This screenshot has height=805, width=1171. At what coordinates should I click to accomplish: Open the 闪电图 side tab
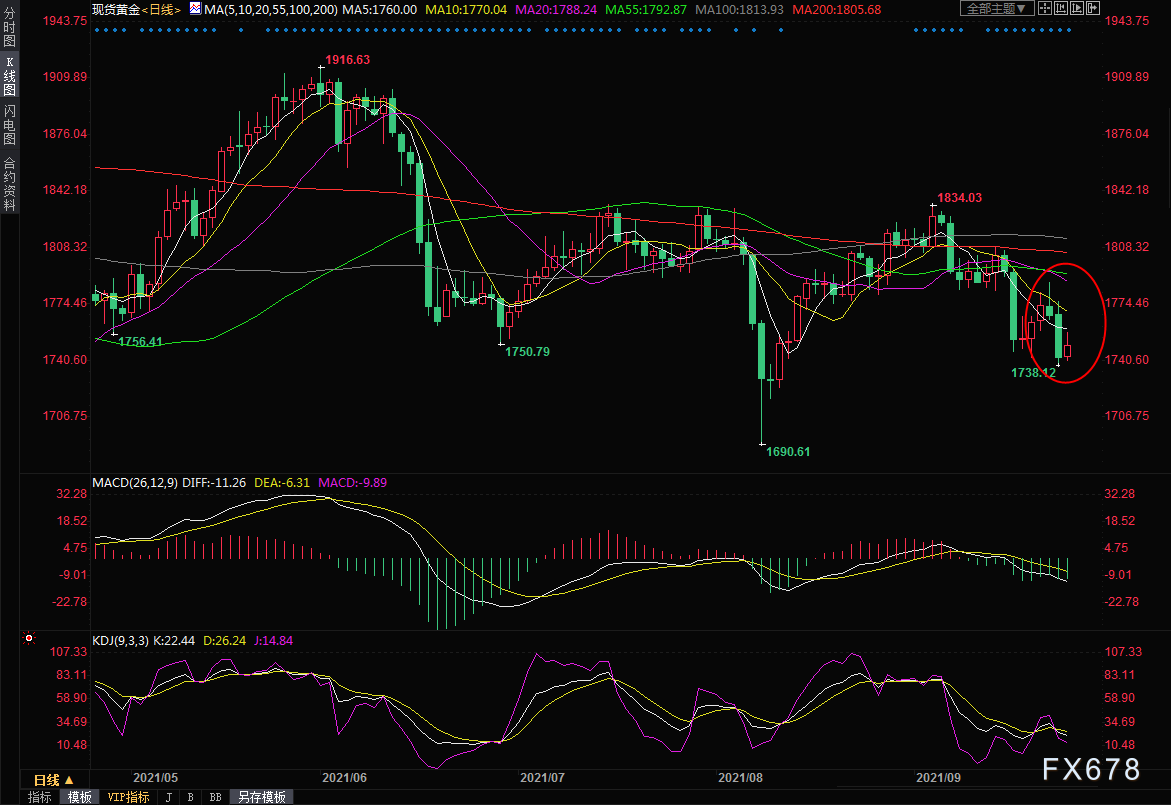tap(9, 124)
